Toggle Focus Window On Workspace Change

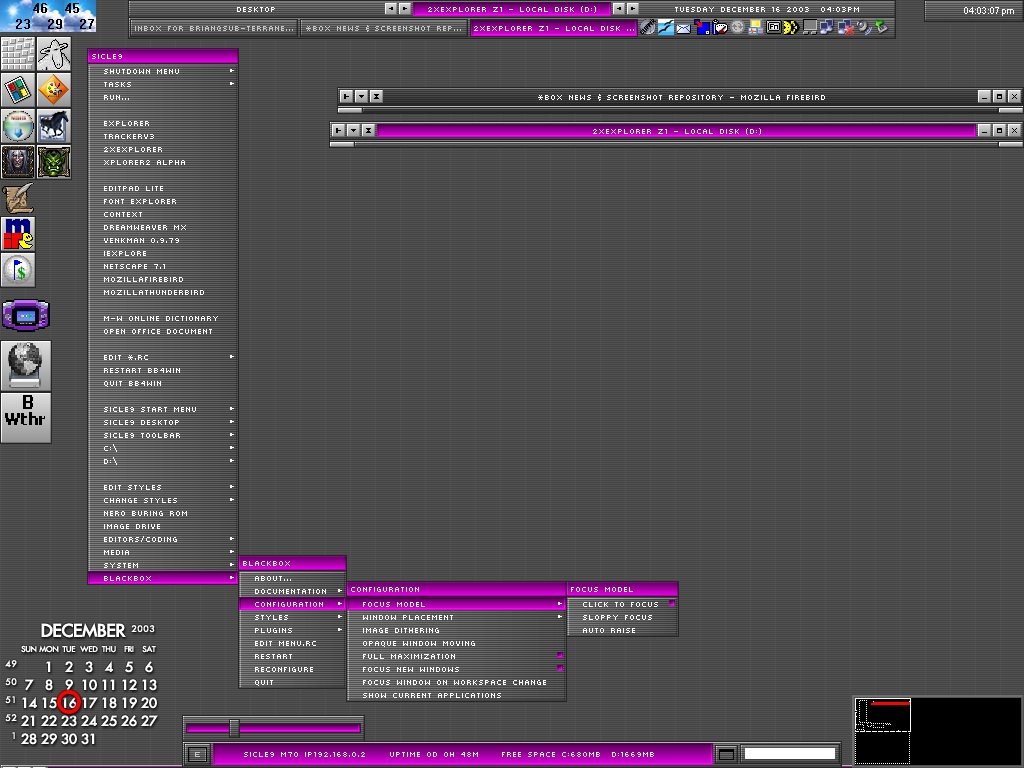point(456,682)
